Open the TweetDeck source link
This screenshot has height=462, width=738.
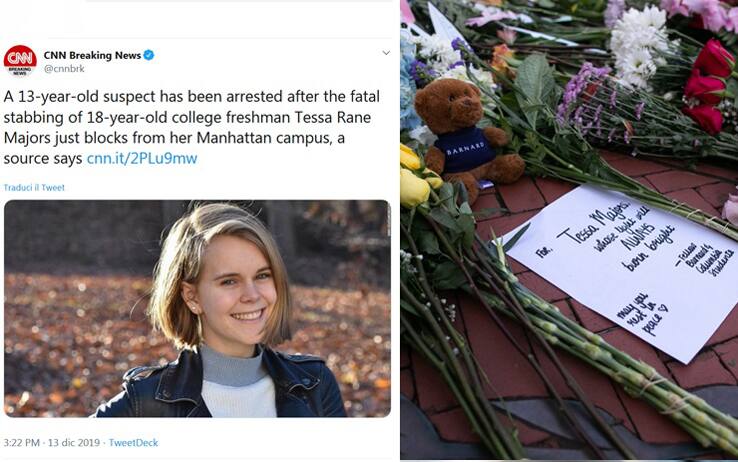coord(133,443)
